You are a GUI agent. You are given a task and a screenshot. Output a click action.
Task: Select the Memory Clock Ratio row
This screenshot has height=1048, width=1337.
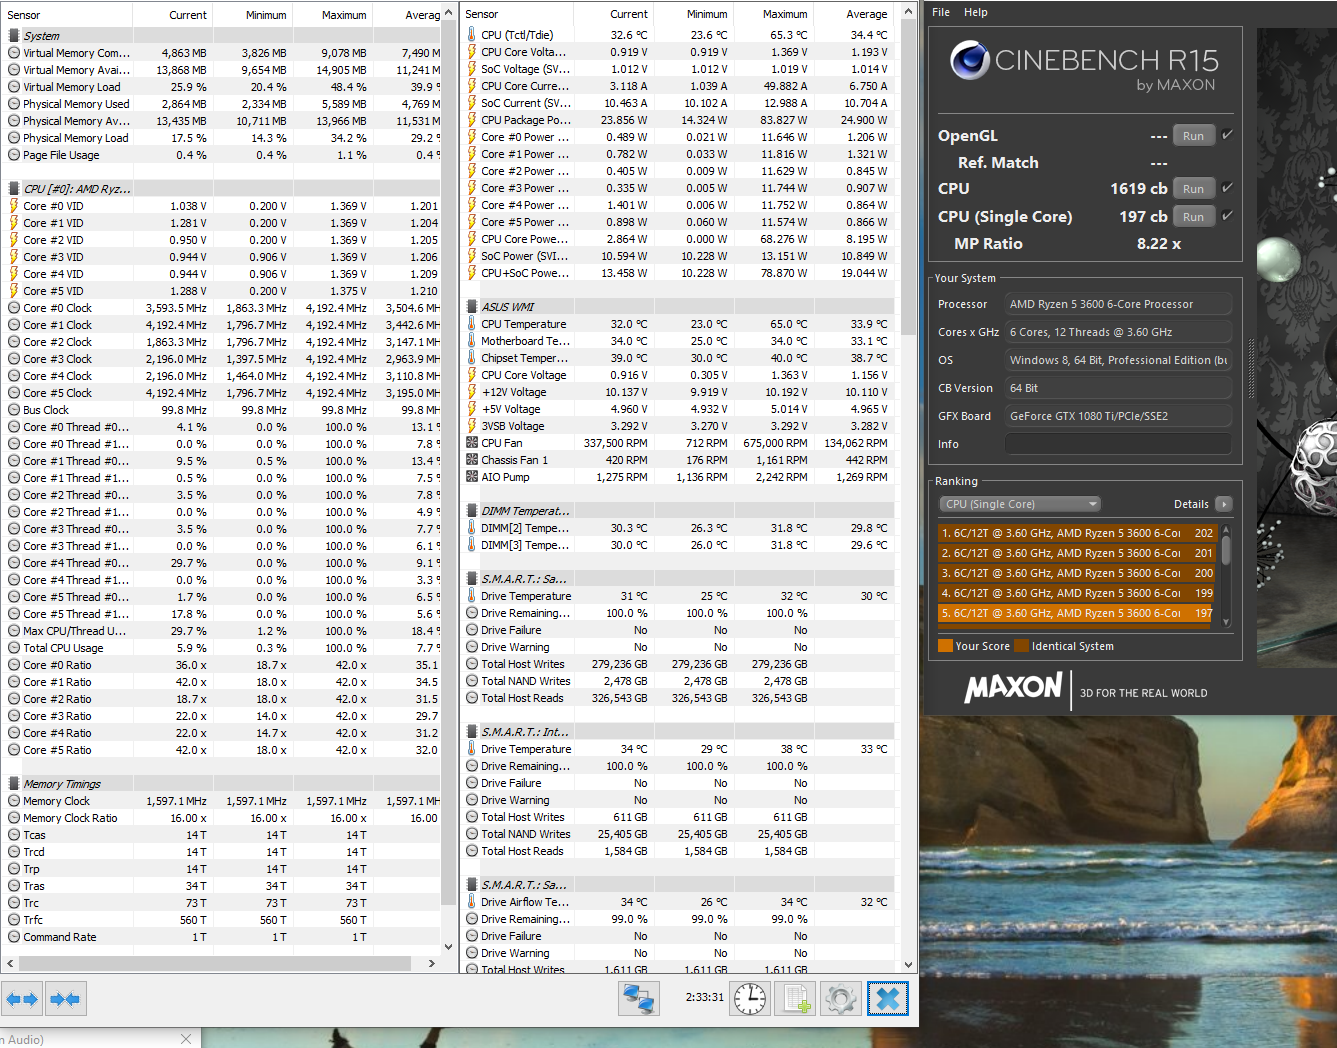pos(222,818)
